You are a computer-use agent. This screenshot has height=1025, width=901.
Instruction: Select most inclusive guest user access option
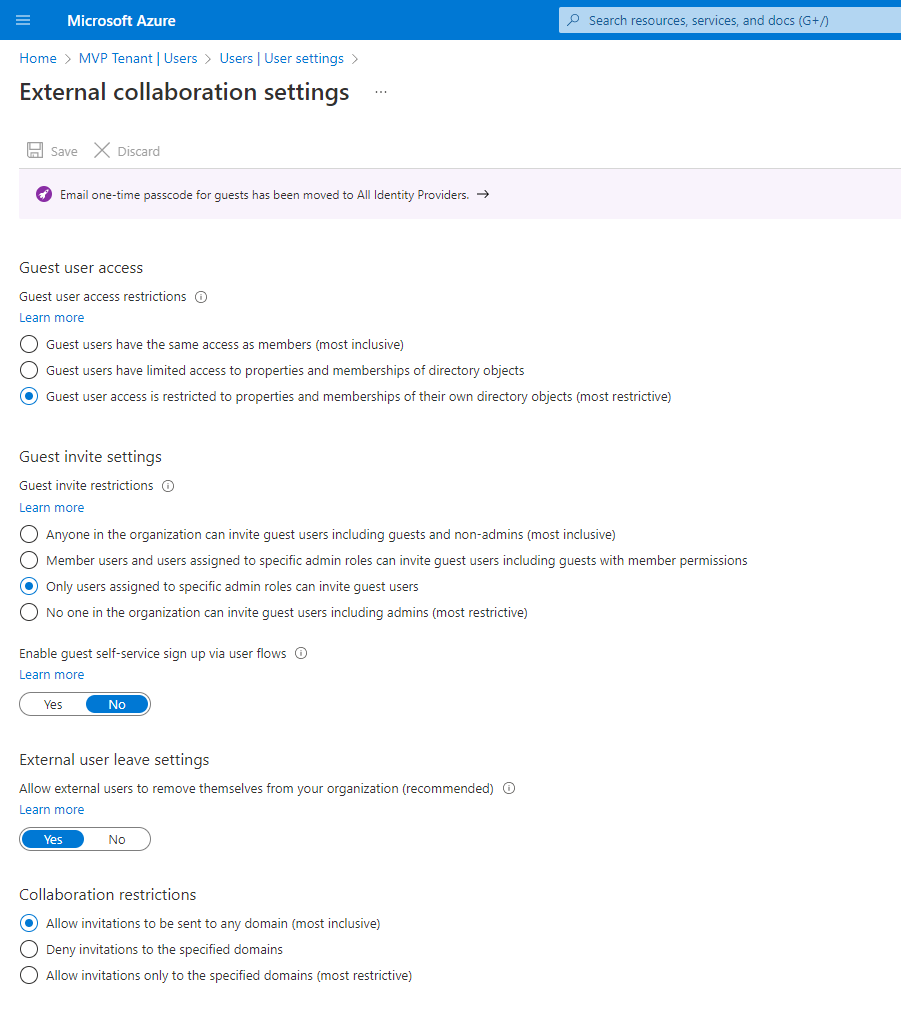tap(28, 343)
